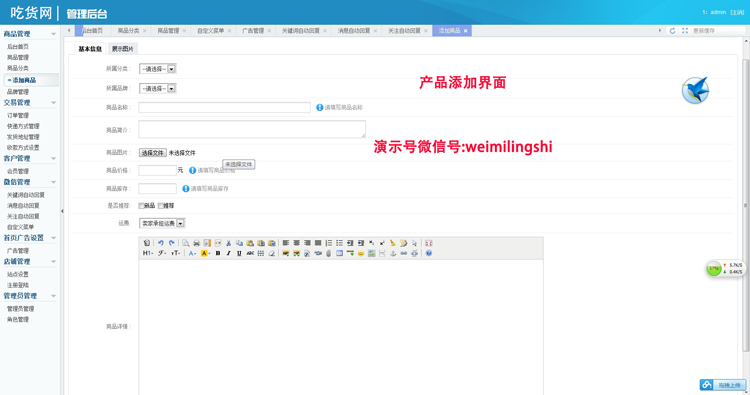Open the editor help about icon
This screenshot has height=395, width=750.
(429, 253)
